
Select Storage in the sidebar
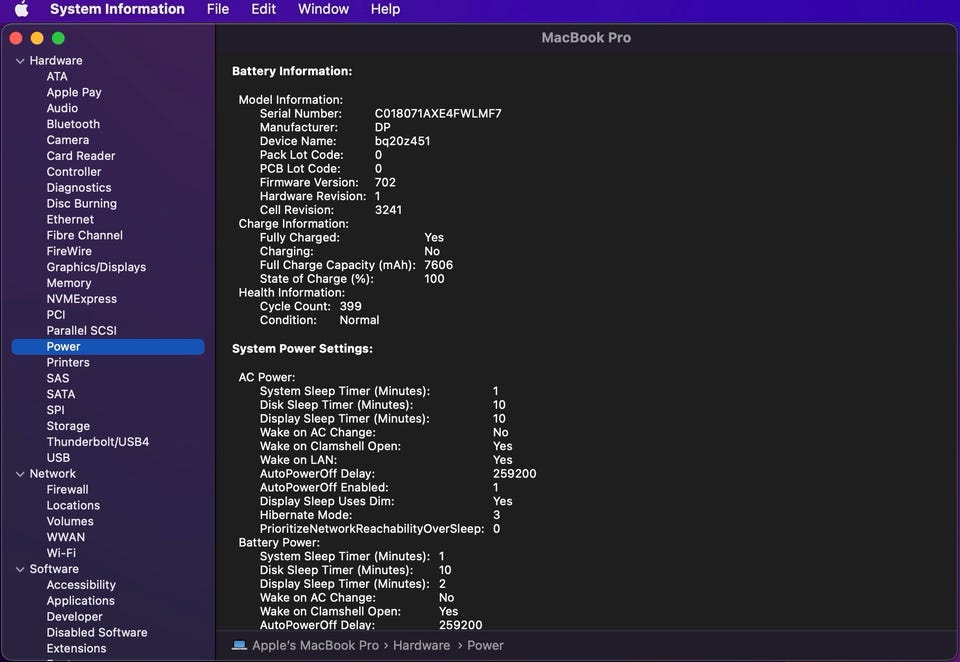click(x=68, y=426)
